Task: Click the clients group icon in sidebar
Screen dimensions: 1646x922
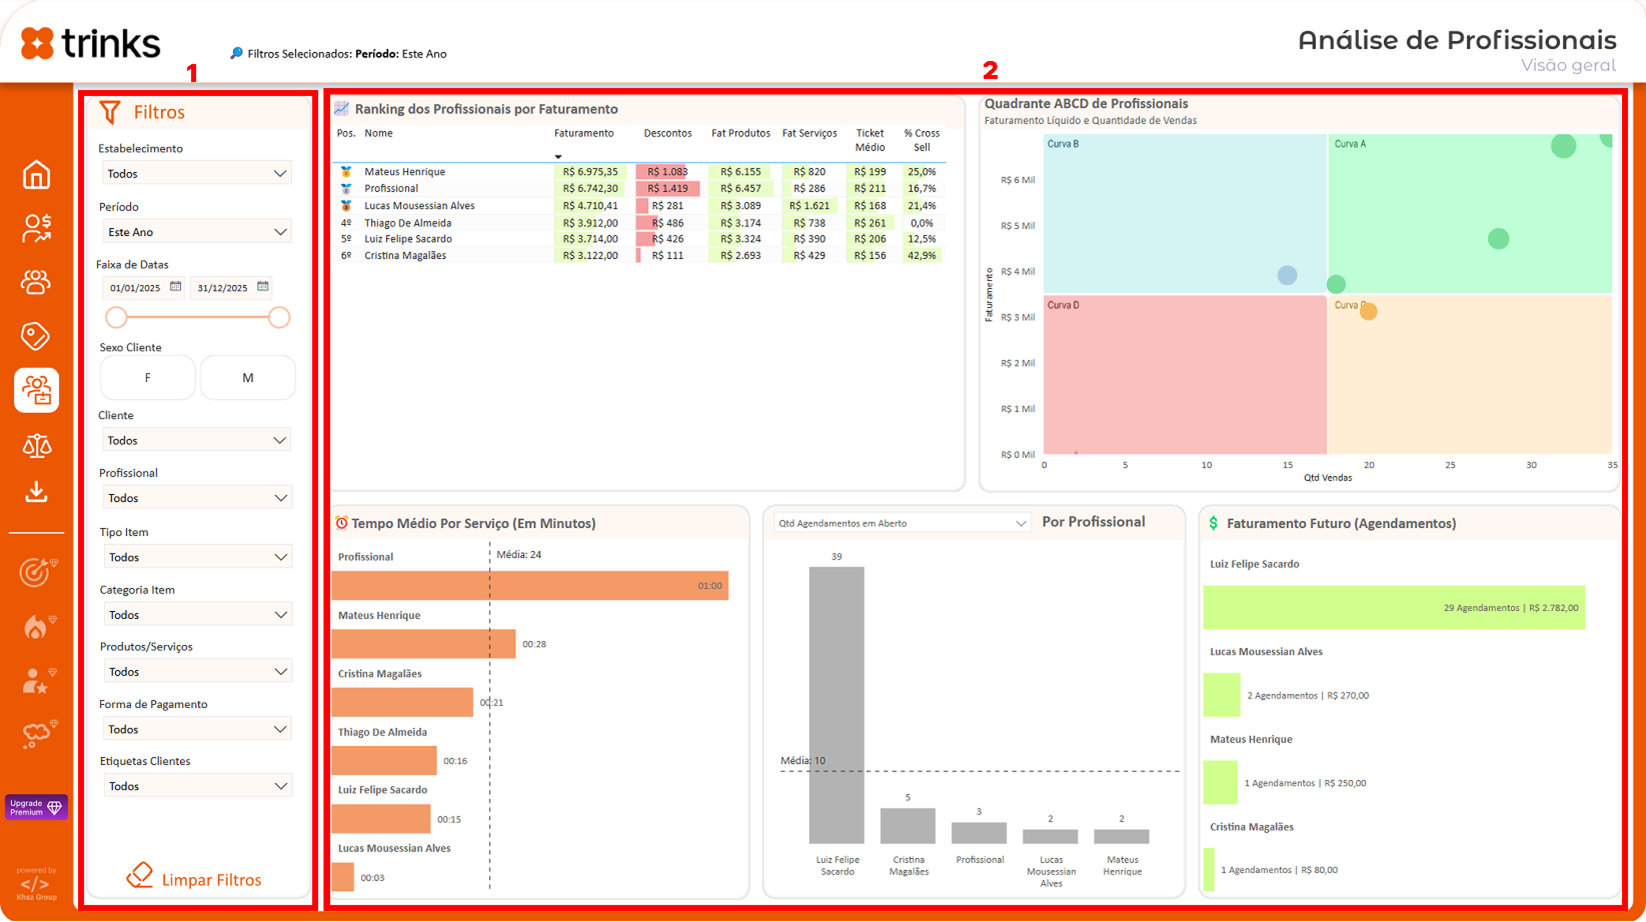Action: pos(36,283)
